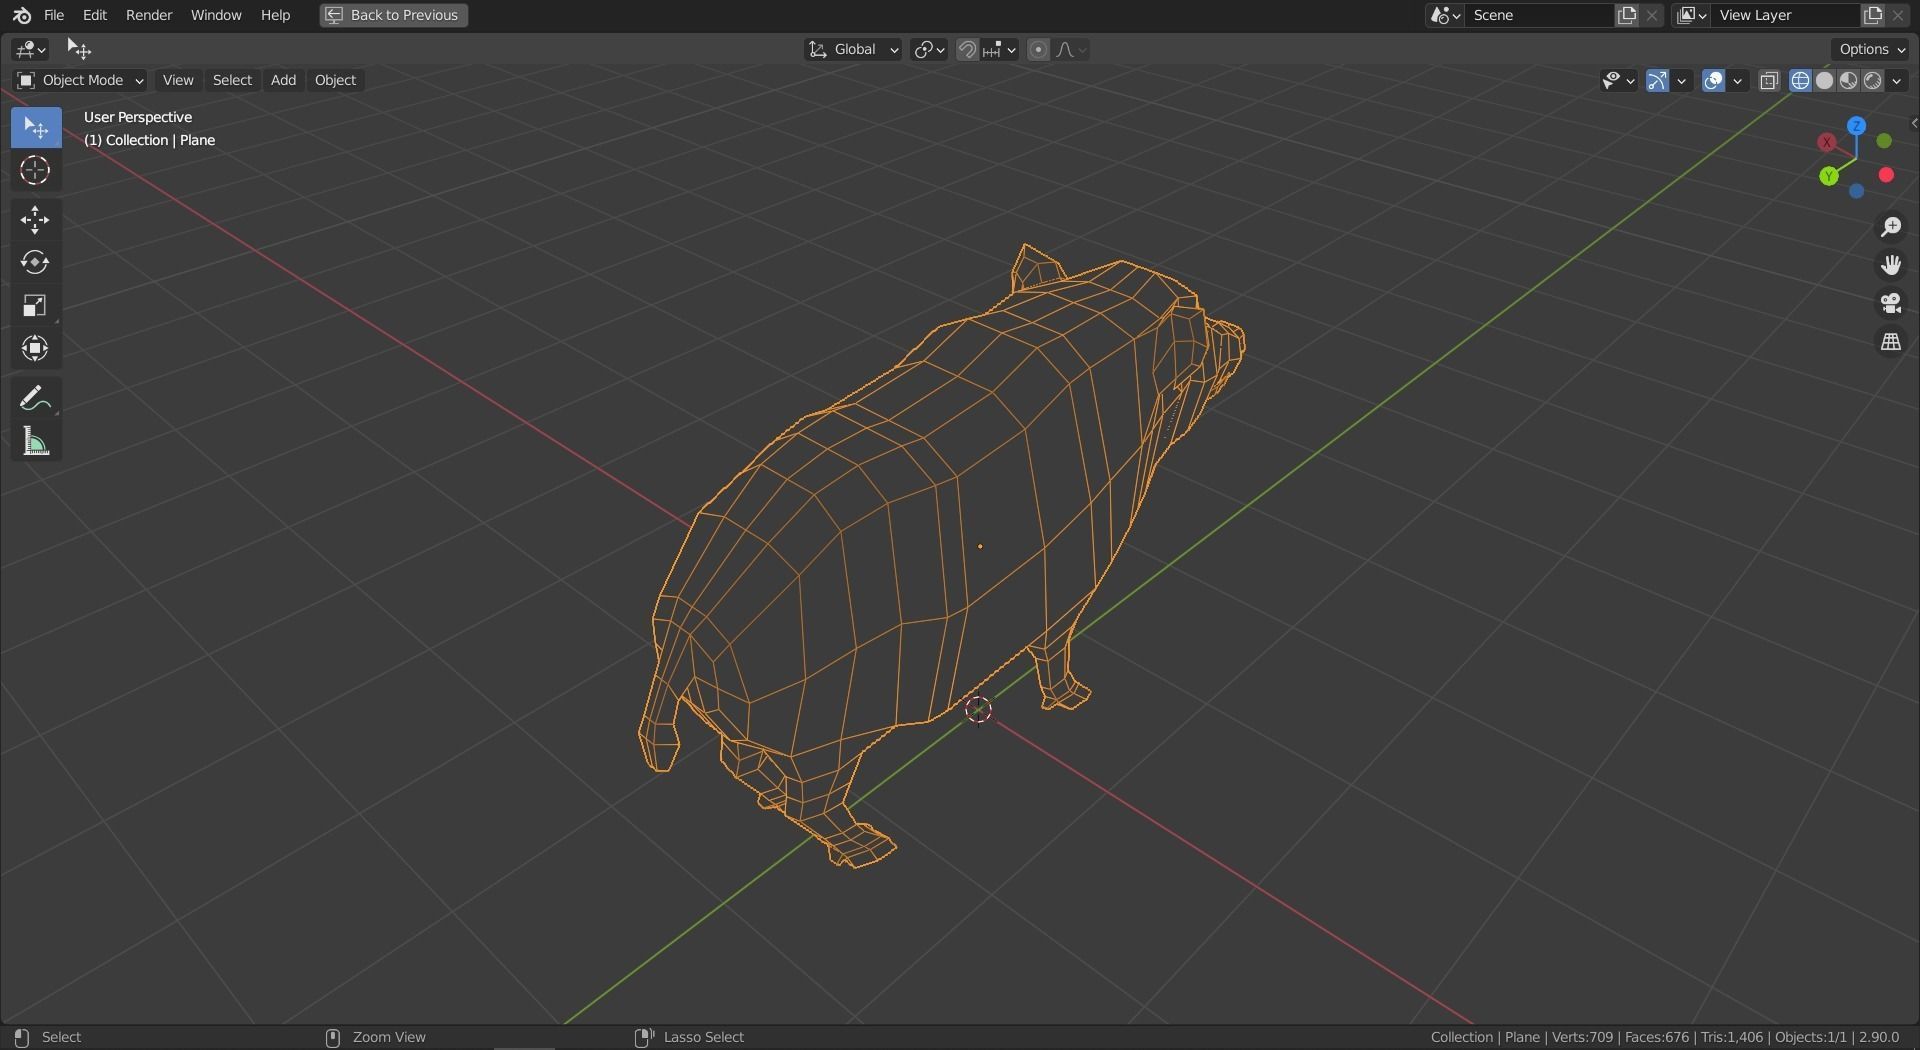The height and width of the screenshot is (1050, 1920).
Task: Click the red X axis gizmo ball
Action: pyautogui.click(x=1827, y=143)
